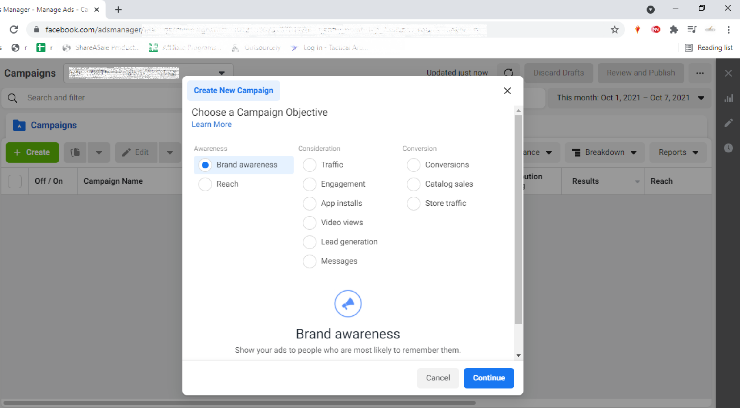Viewport: 740px width, 408px height.
Task: Click the horizontal scrollbar at bottom
Action: click(238, 403)
